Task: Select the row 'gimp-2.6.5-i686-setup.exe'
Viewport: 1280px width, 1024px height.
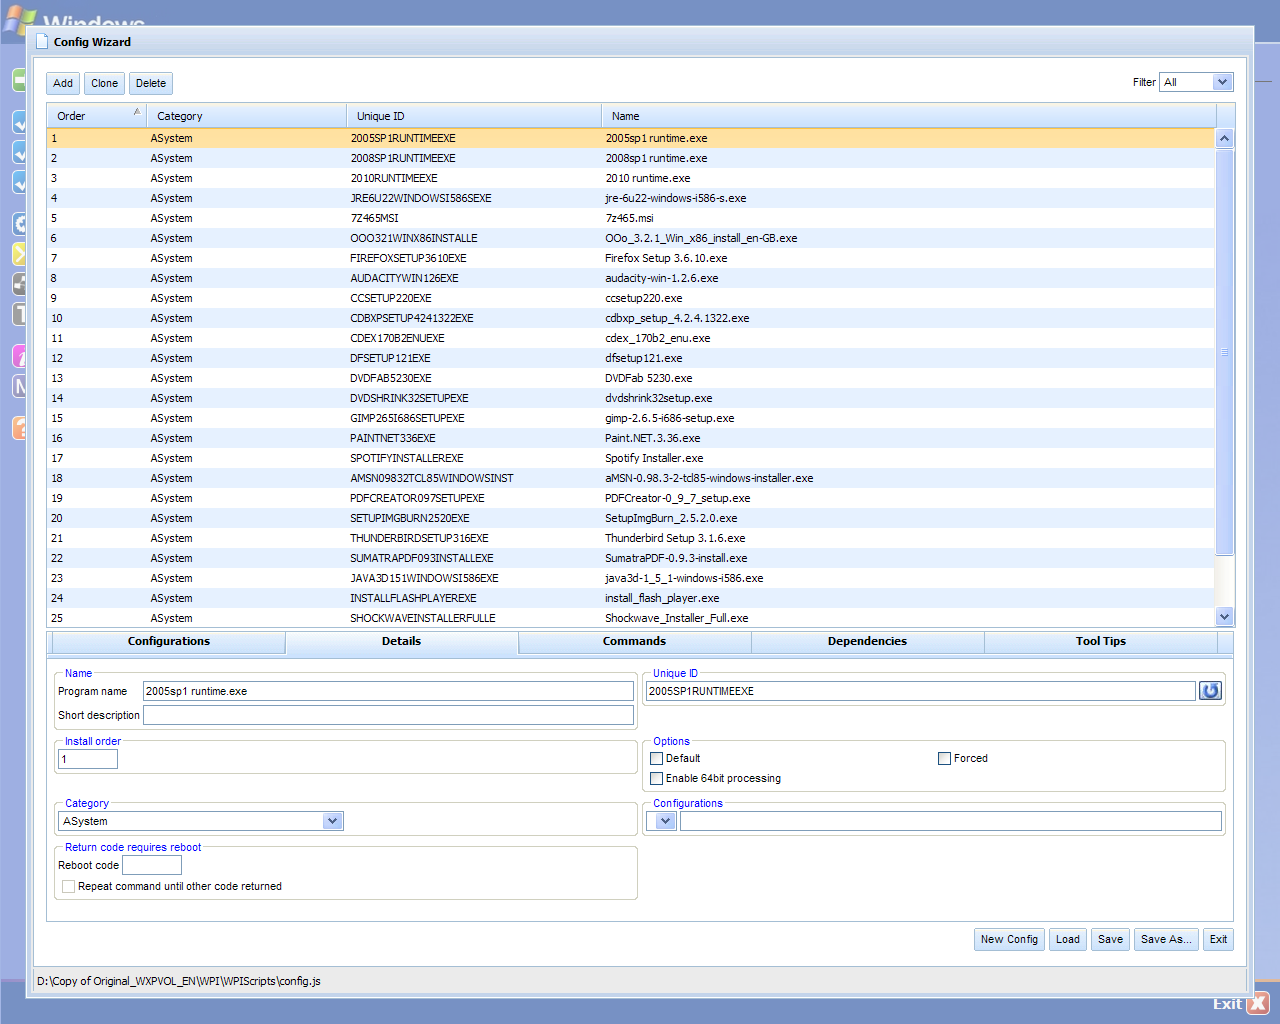Action: pos(631,418)
